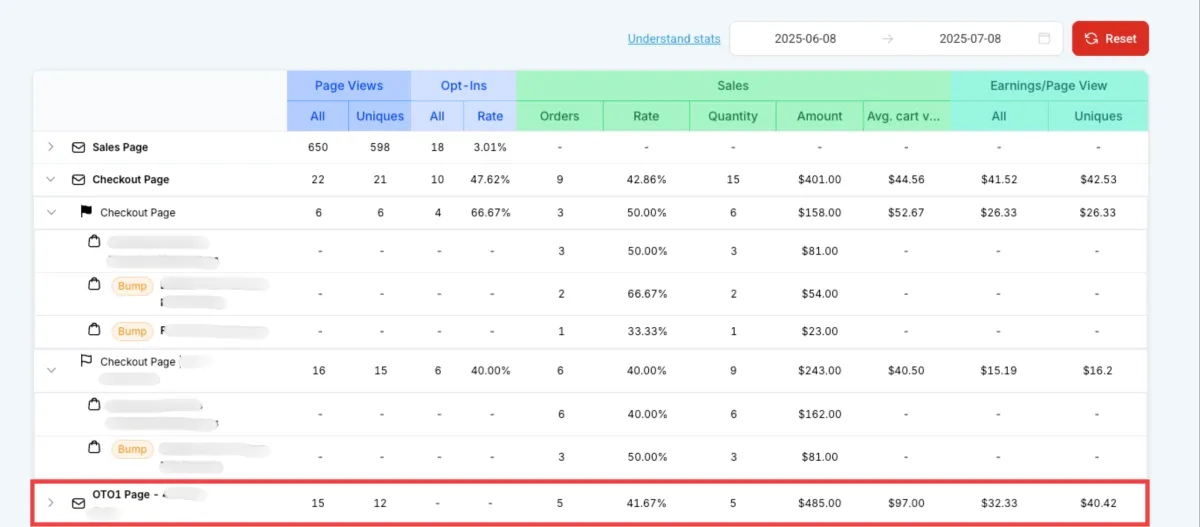Click the outlined flag icon
The image size is (1200, 527).
coord(86,361)
